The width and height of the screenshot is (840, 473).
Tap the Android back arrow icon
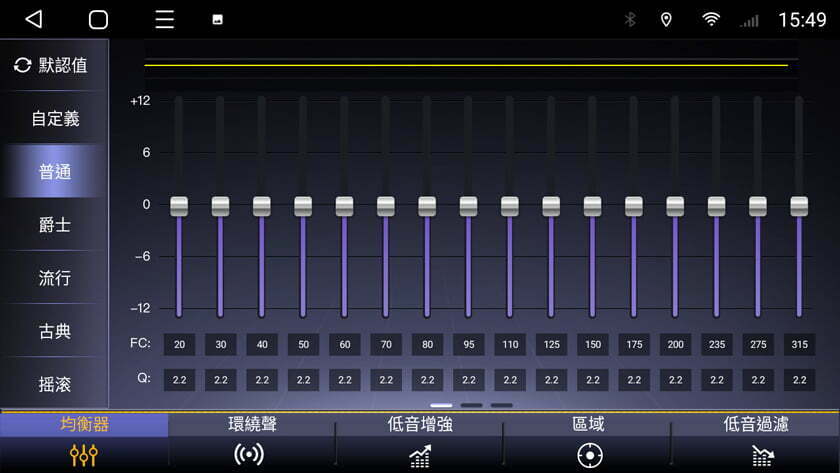click(x=34, y=20)
